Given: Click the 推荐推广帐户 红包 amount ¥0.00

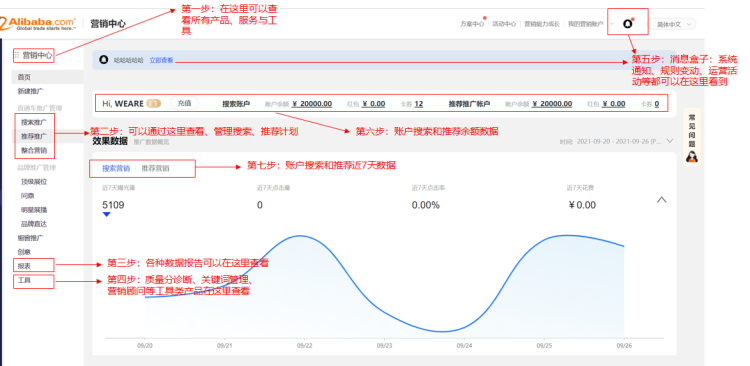Looking at the screenshot, I should pyautogui.click(x=614, y=104).
